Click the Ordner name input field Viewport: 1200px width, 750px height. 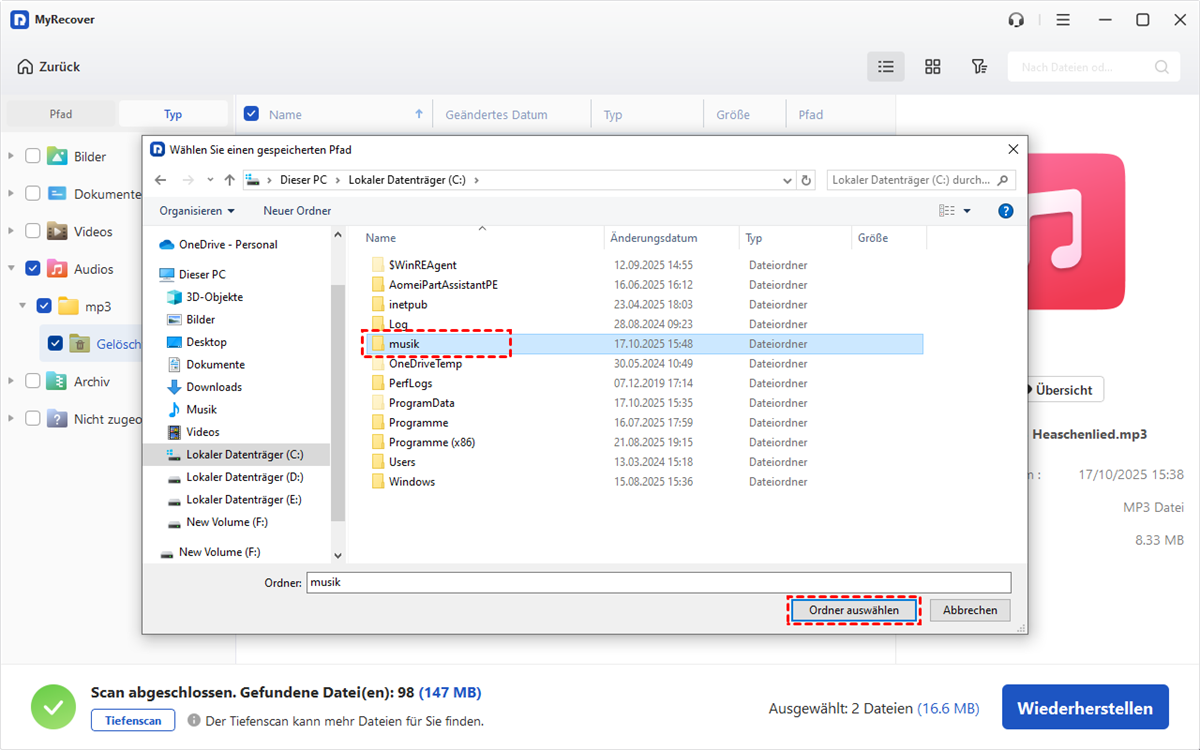point(658,582)
